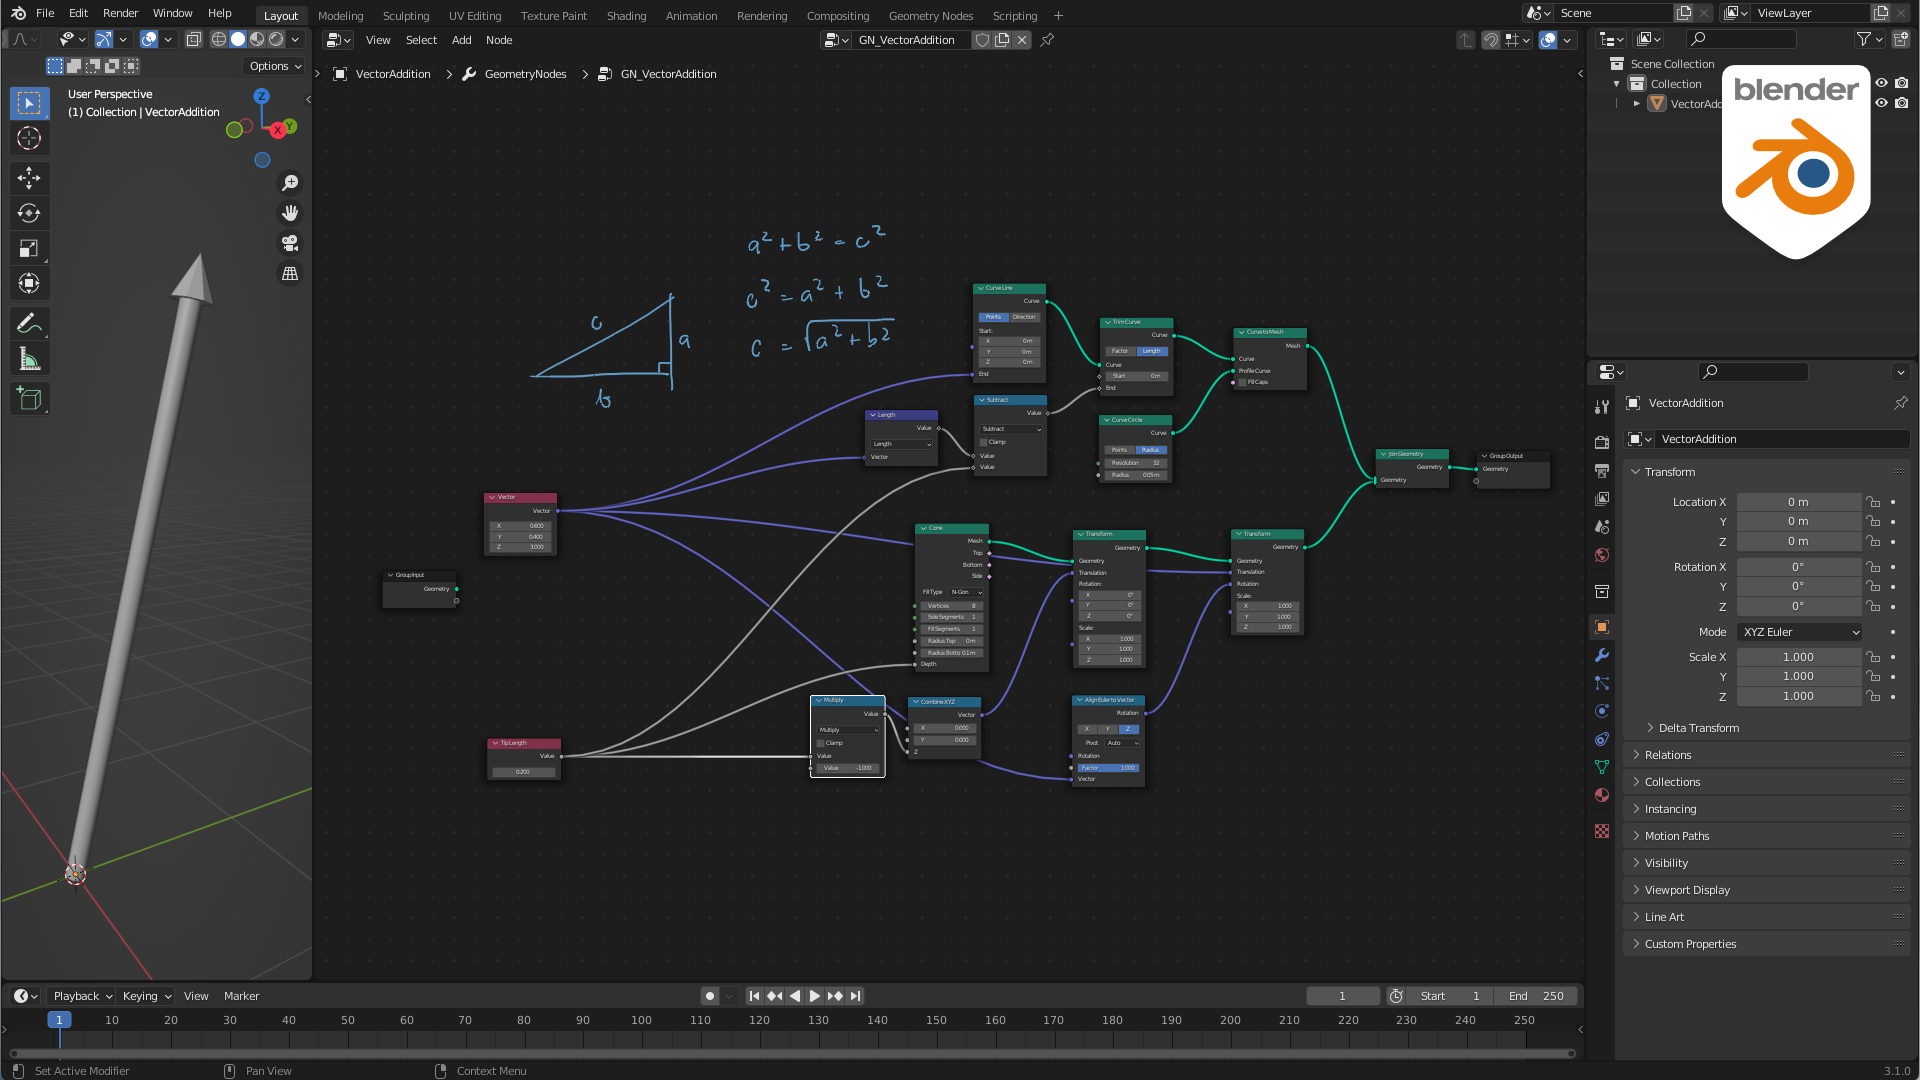Select the Annotate tool in viewport toolbar
The width and height of the screenshot is (1920, 1080).
pos(29,323)
